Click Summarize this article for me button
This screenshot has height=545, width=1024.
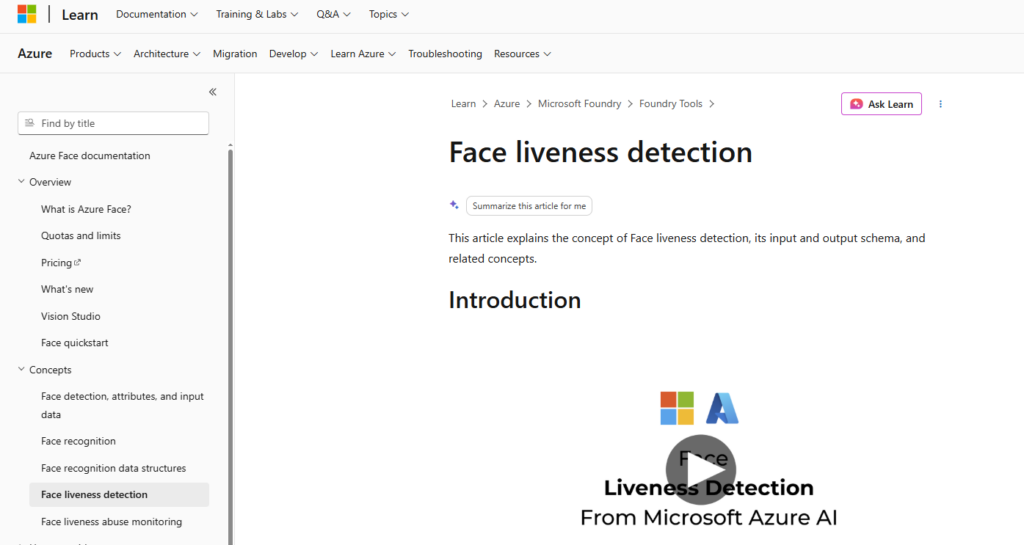[529, 206]
